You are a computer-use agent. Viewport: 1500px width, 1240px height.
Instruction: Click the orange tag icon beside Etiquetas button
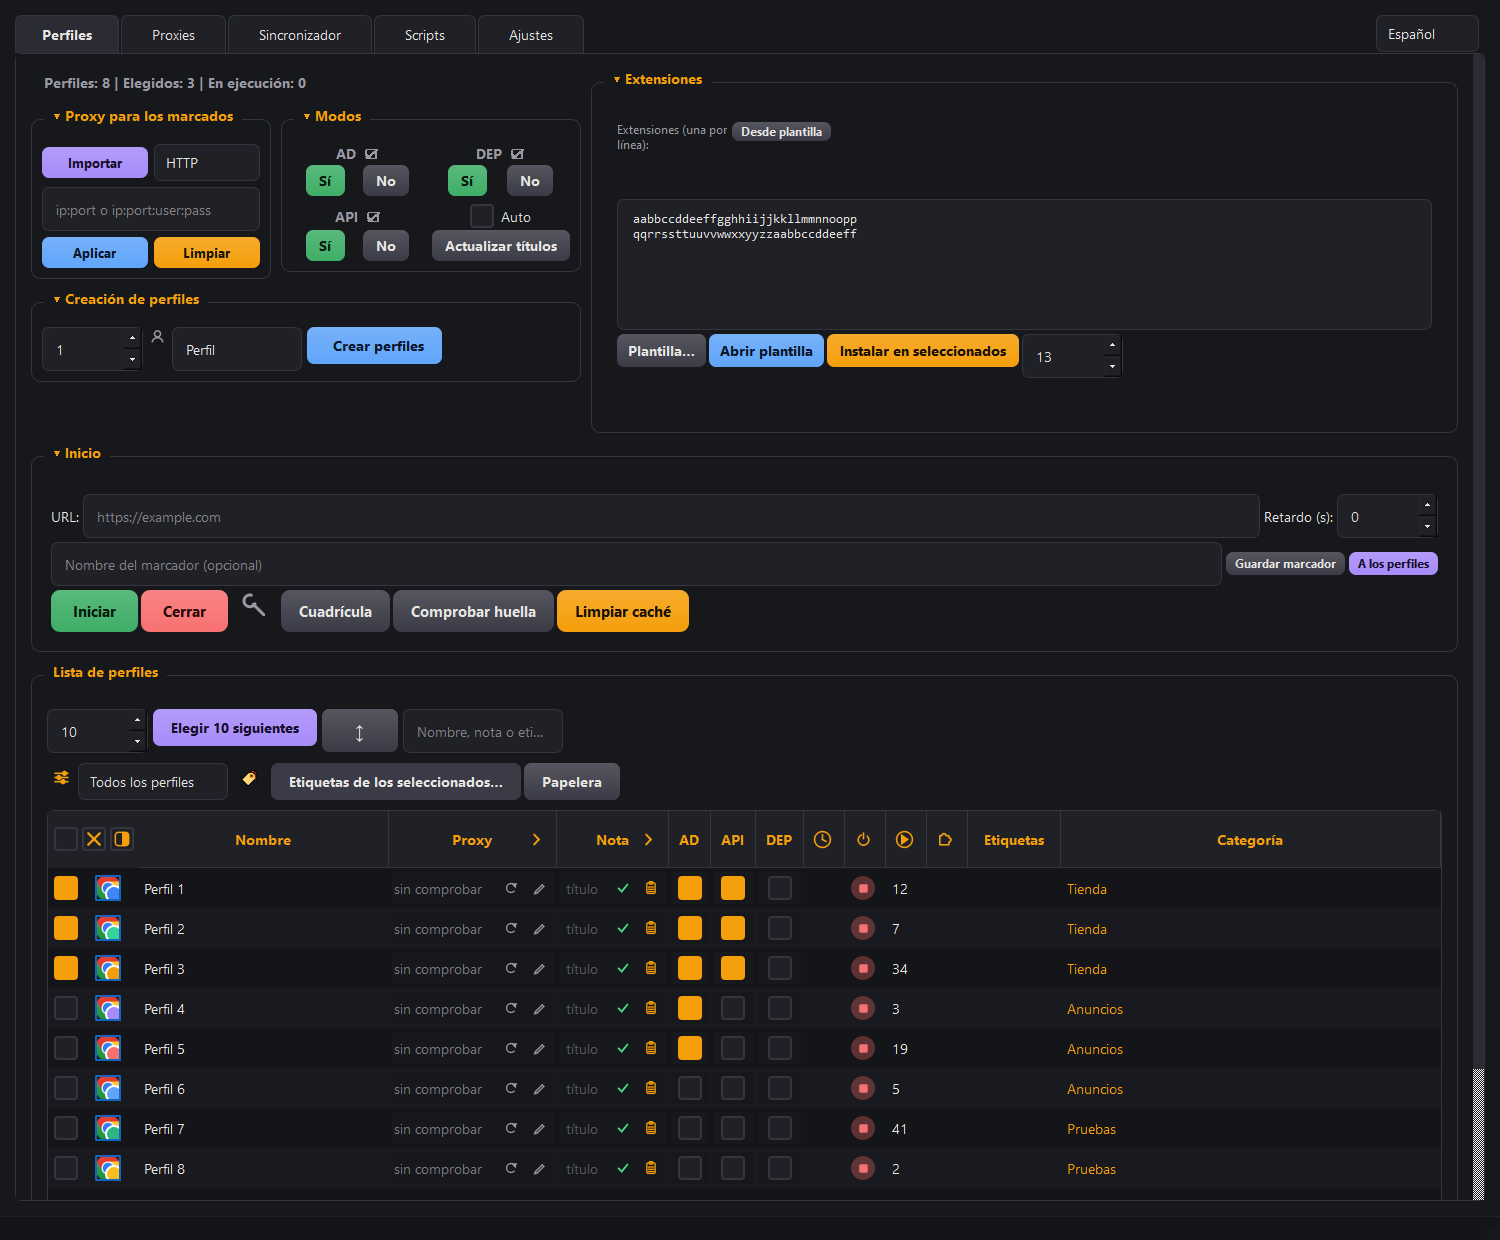pos(249,778)
